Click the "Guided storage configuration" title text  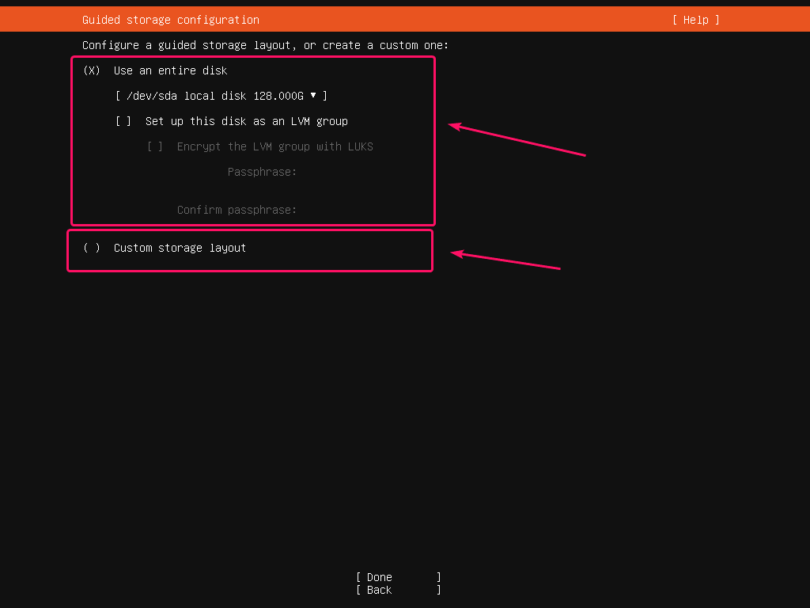[170, 20]
